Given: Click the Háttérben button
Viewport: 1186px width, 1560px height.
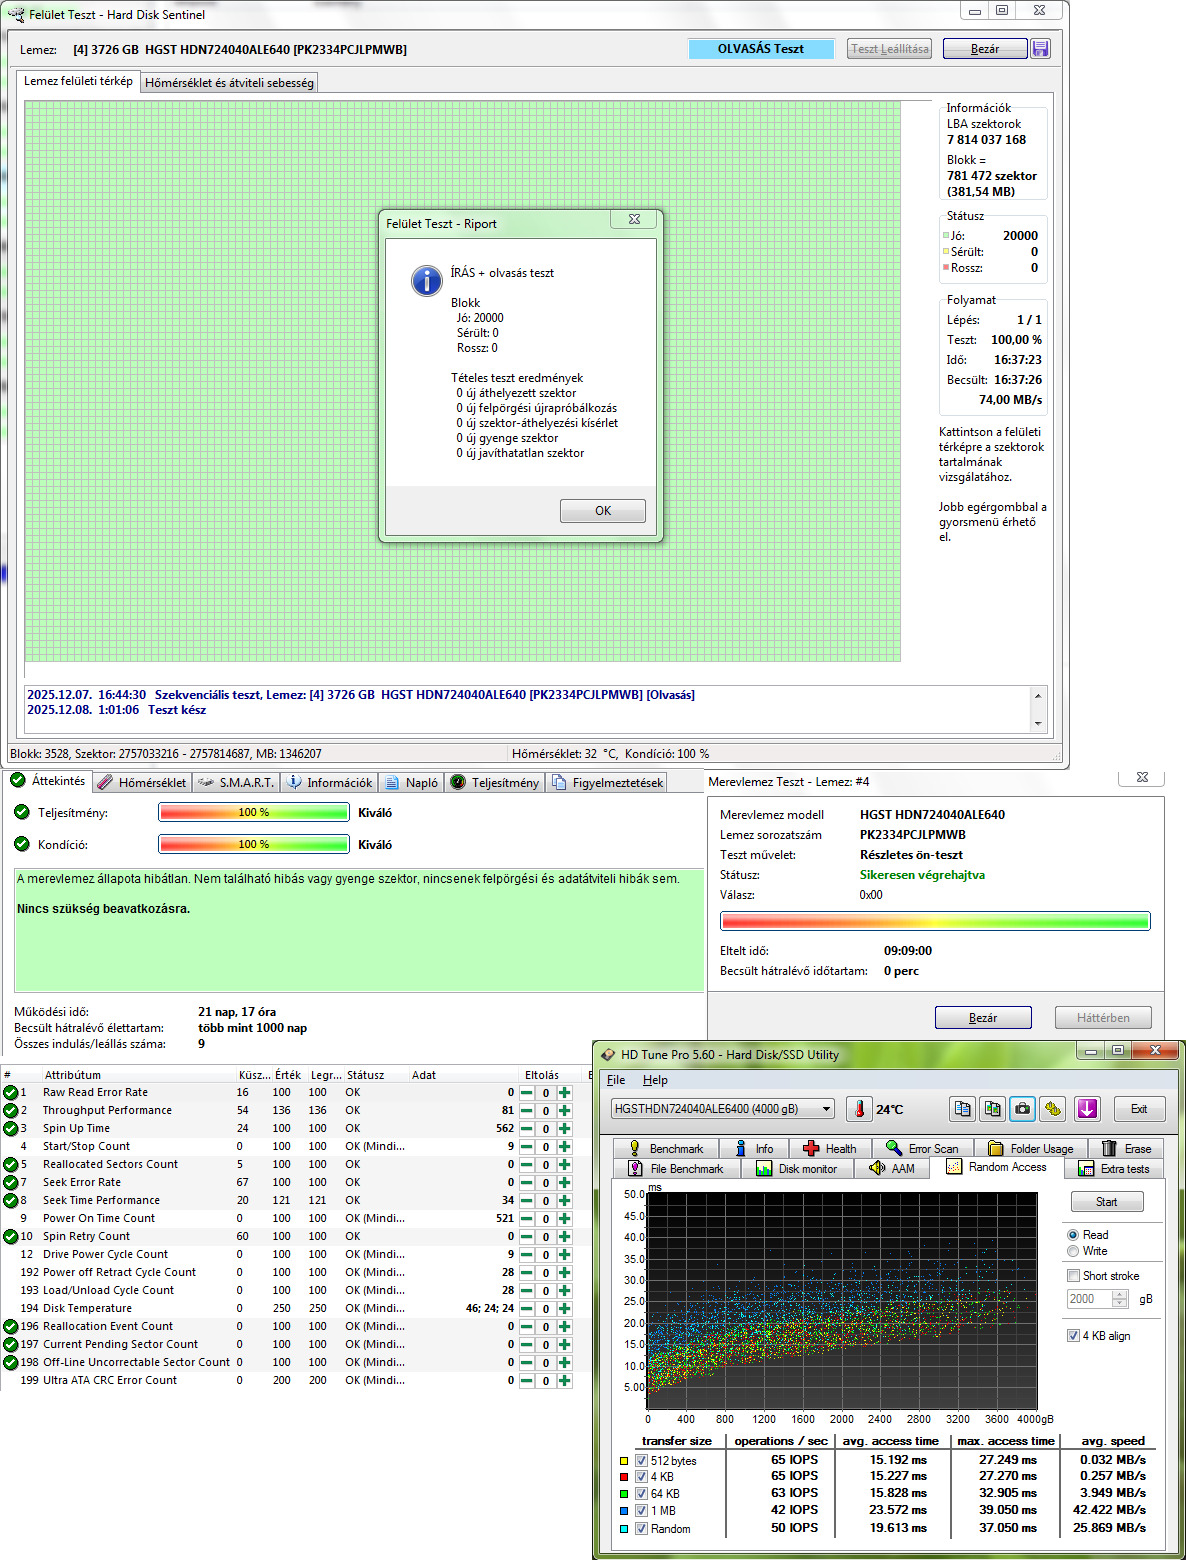Looking at the screenshot, I should coord(1103,1017).
